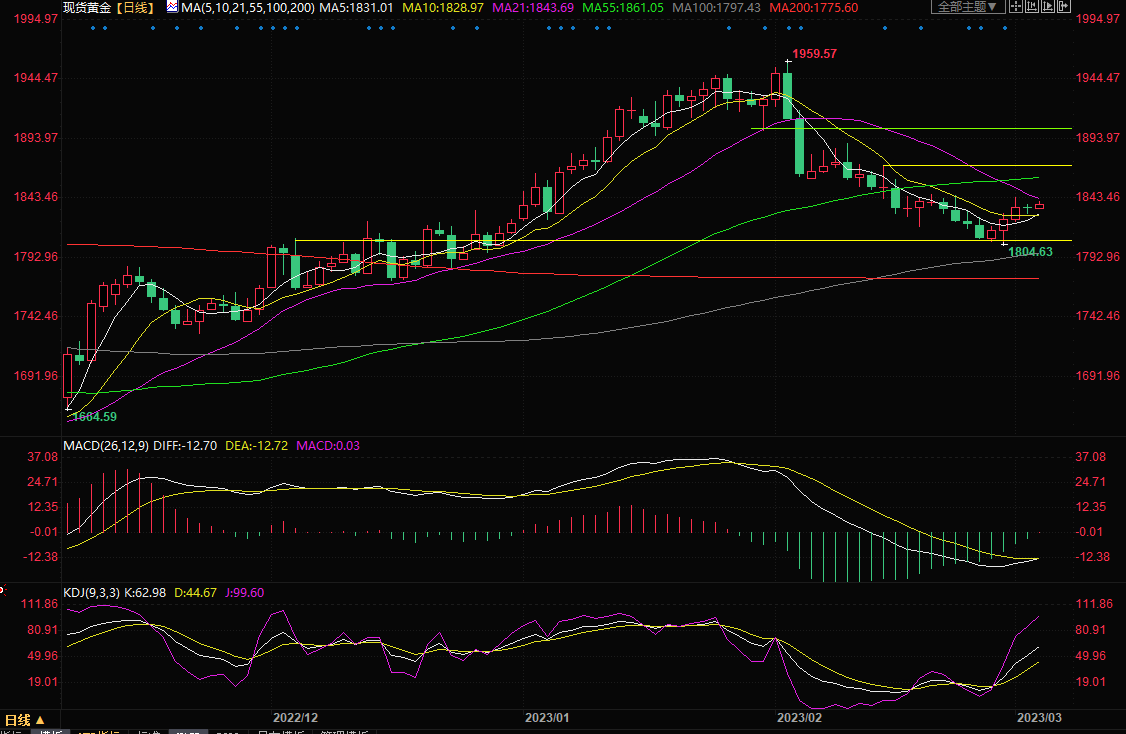Expand the 日线 period selector

[24, 719]
